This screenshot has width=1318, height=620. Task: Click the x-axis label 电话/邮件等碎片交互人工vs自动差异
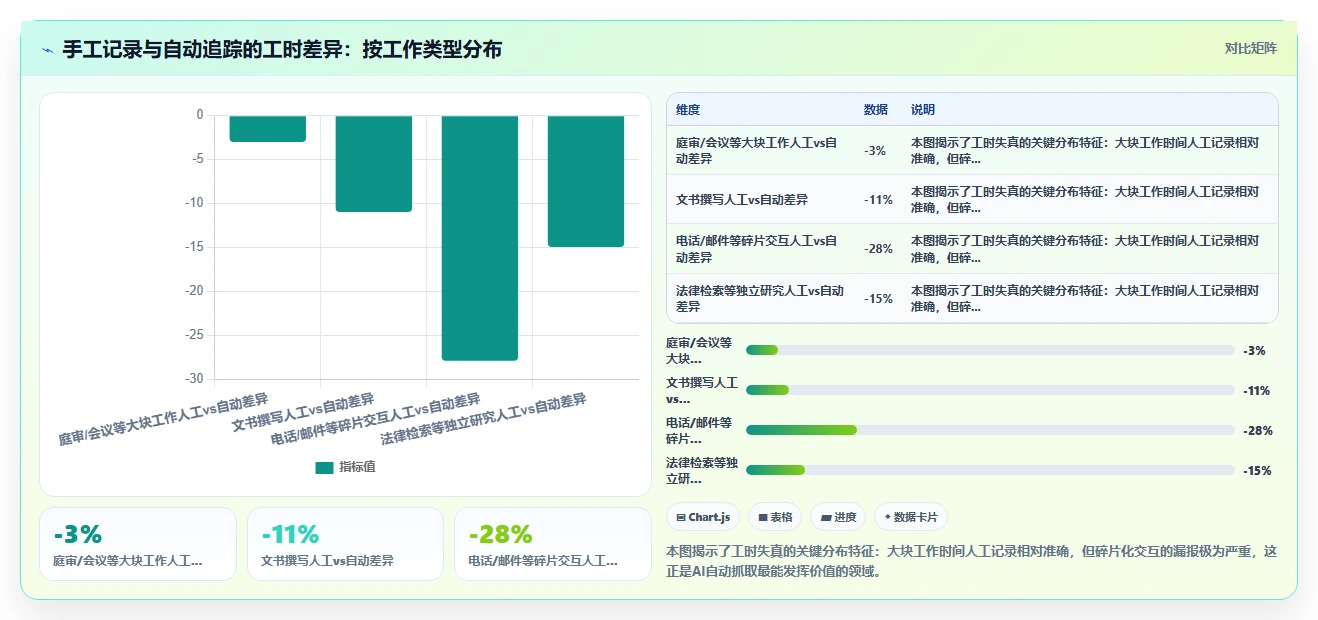point(376,419)
